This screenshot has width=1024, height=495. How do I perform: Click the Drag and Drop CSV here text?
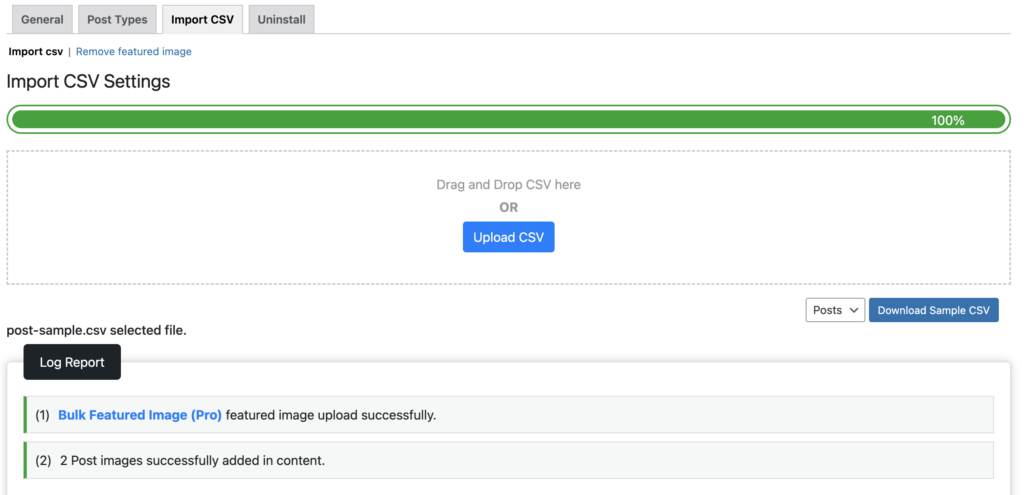[508, 184]
